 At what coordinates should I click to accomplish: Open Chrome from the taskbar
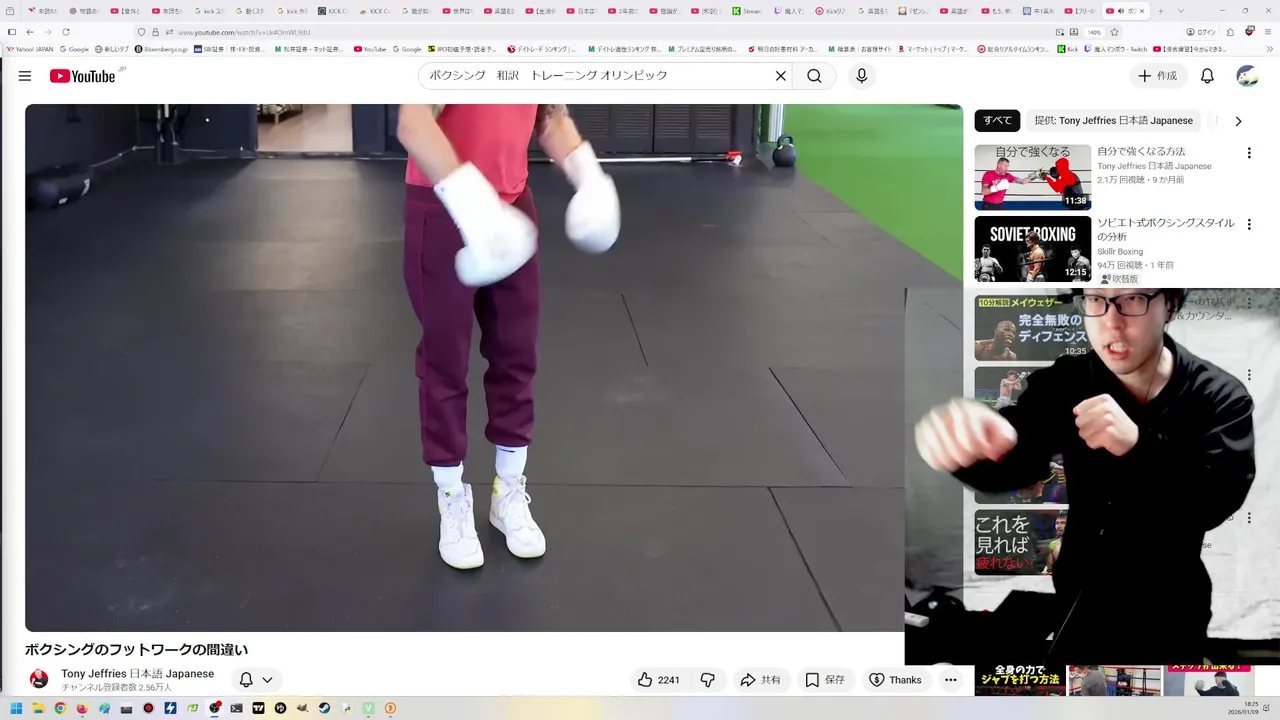click(x=59, y=709)
